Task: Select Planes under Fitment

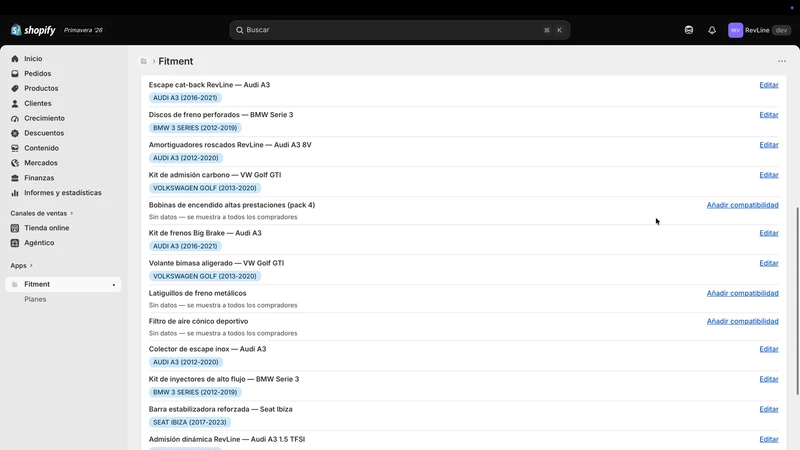Action: point(35,299)
